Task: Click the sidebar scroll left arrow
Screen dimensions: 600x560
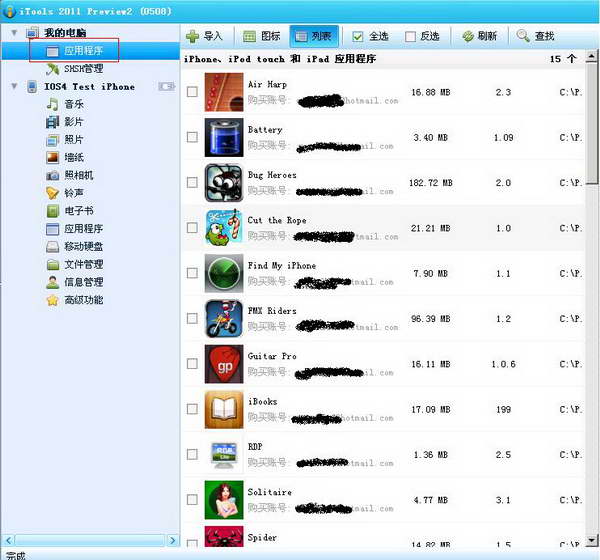Action: (8, 540)
